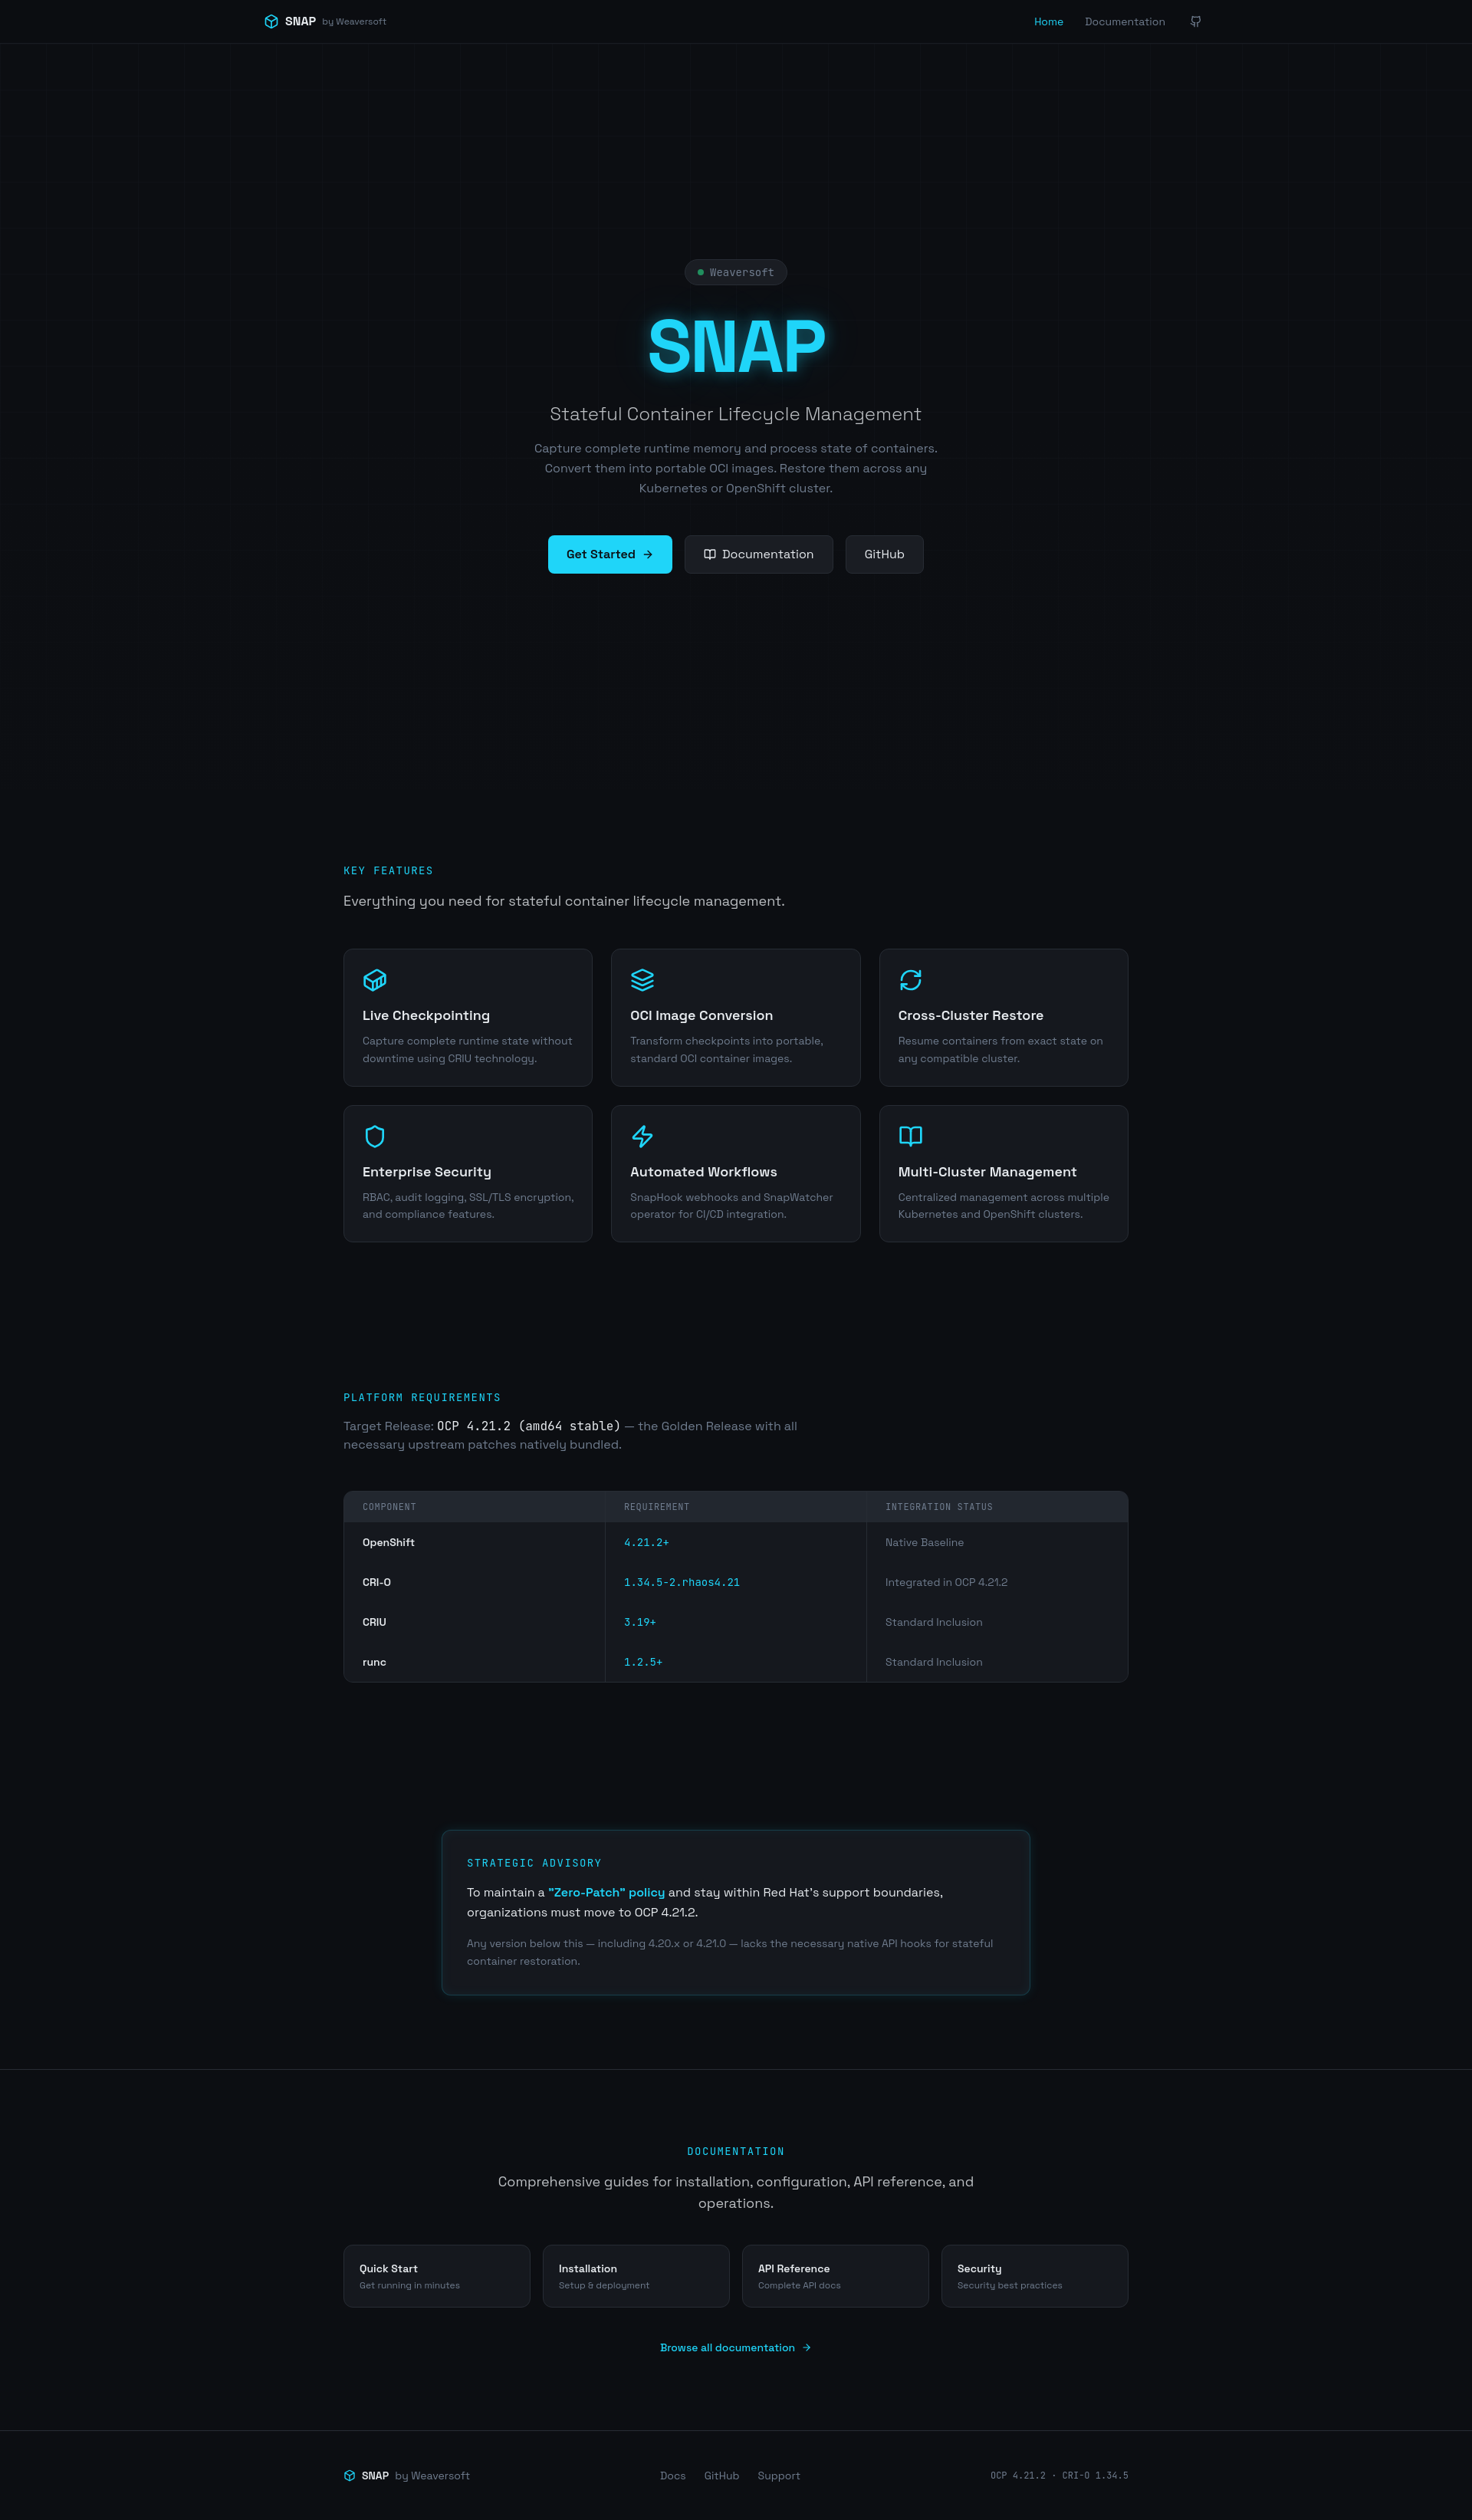Open the Installation documentation card

click(636, 2276)
